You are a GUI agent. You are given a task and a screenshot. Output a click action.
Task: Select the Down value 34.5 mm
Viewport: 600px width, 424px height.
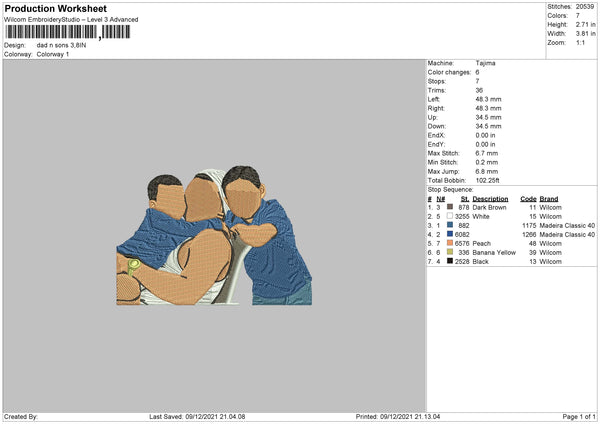[488, 126]
